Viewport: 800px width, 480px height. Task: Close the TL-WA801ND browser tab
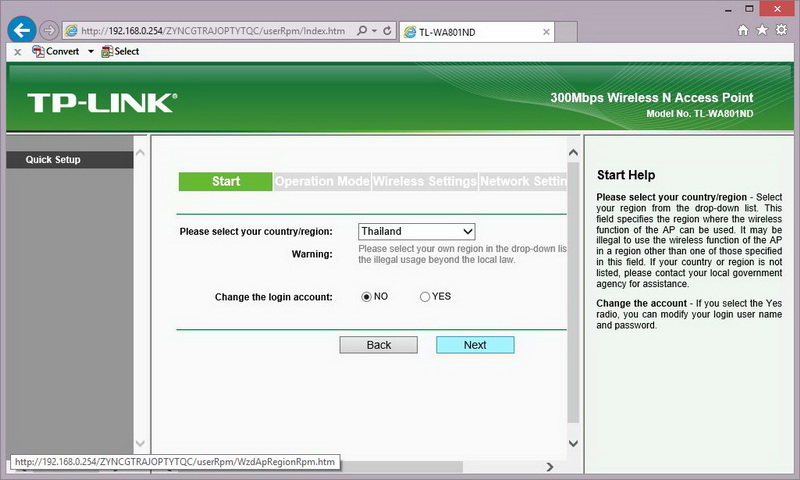(546, 32)
